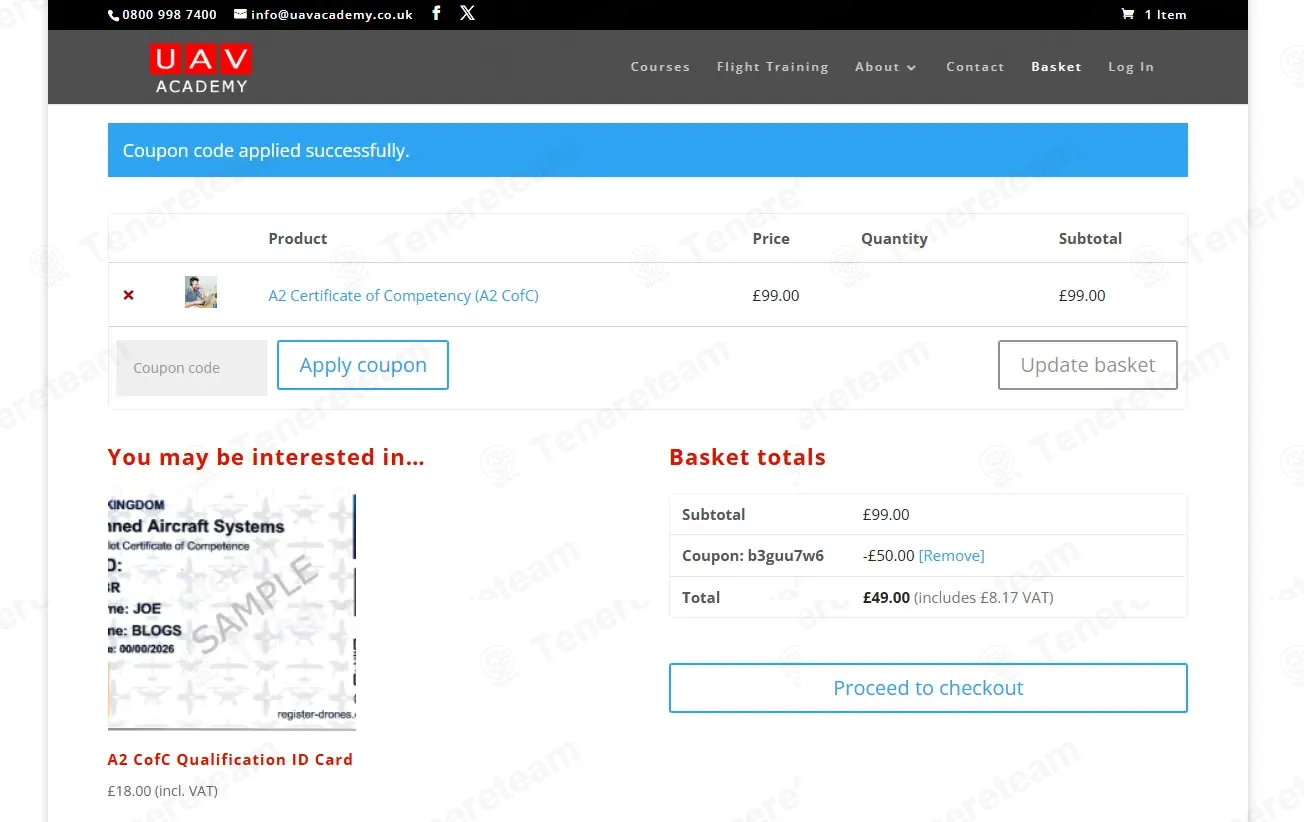Open A2 CofC Qualification ID Card title link
This screenshot has height=822, width=1304.
[230, 759]
